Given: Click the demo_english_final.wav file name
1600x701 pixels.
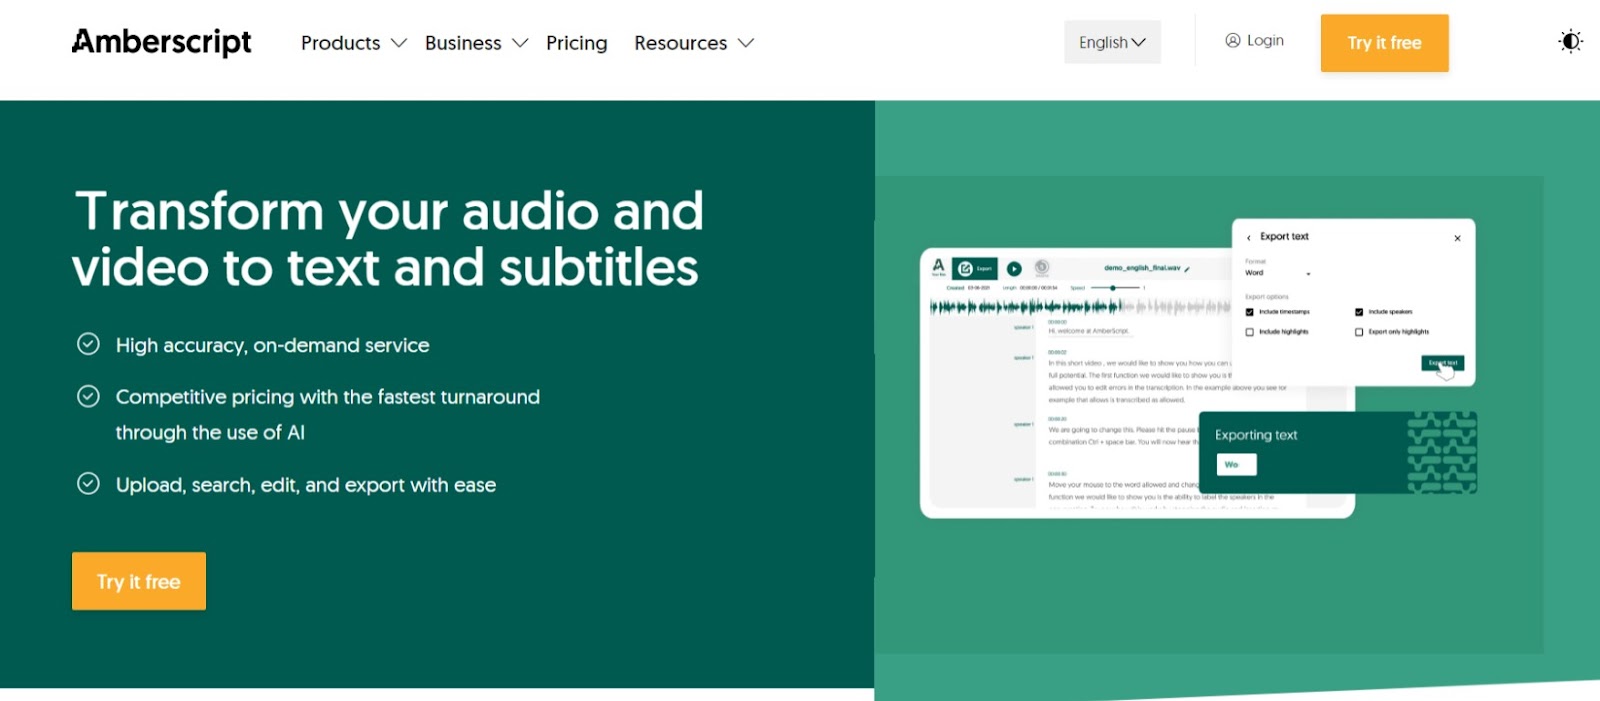Looking at the screenshot, I should click(x=1142, y=268).
